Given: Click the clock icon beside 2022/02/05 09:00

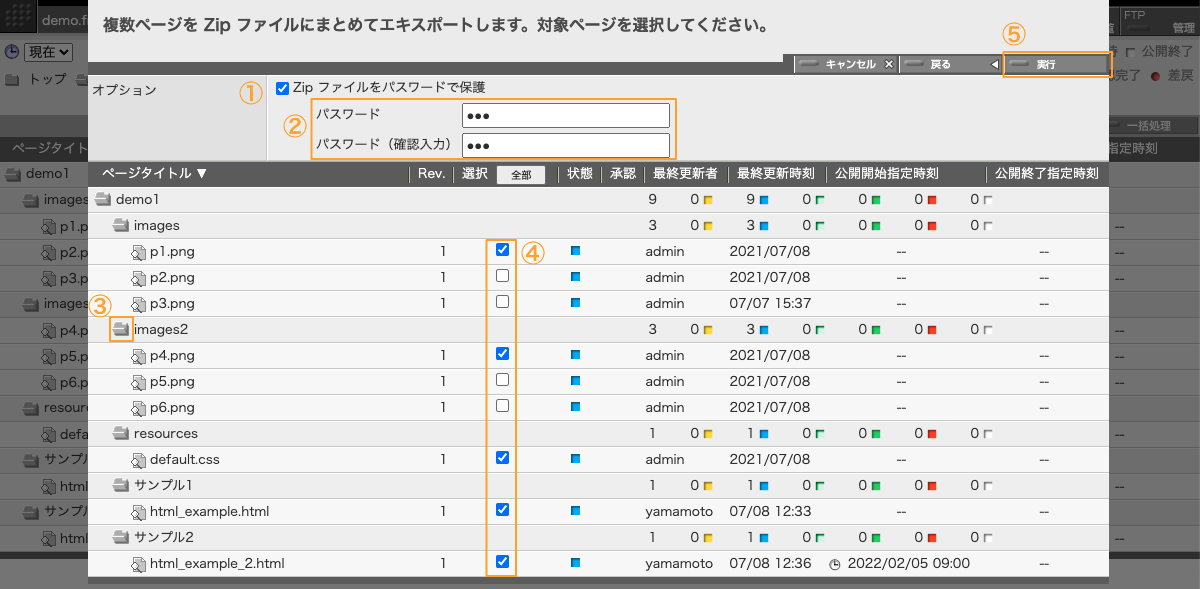Looking at the screenshot, I should [x=835, y=564].
